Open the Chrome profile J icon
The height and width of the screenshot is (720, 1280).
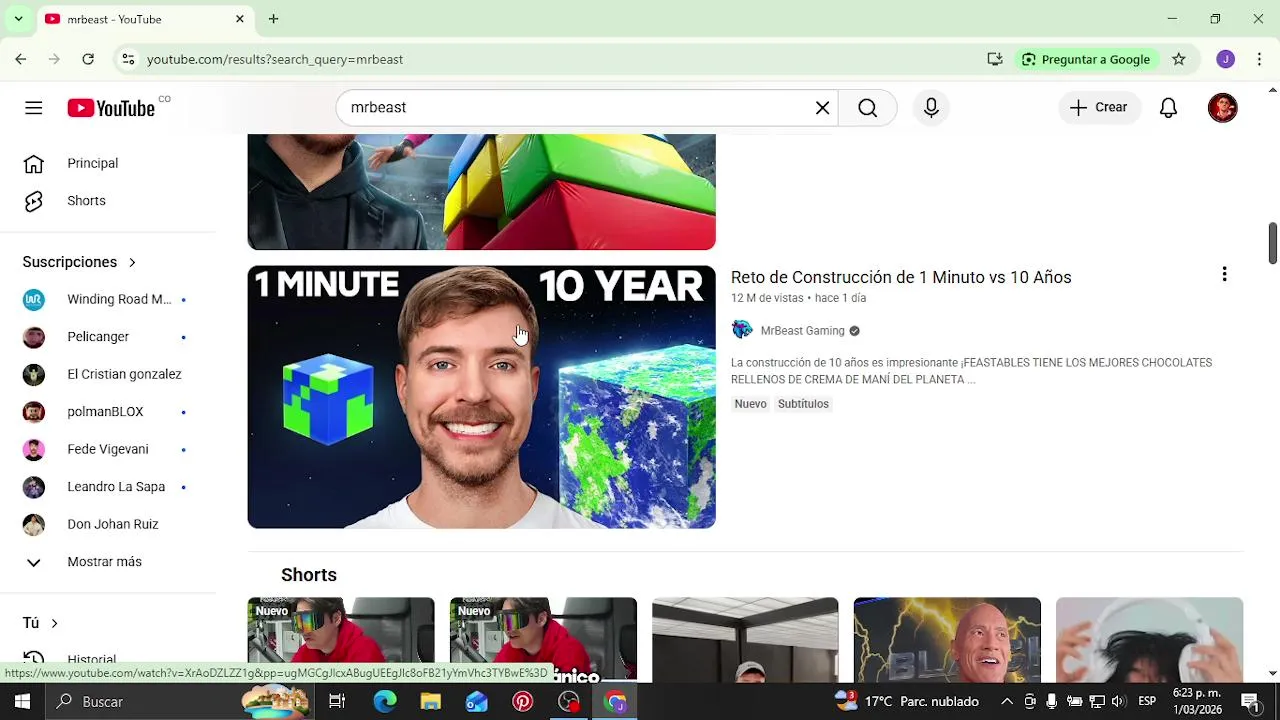[x=1226, y=59]
